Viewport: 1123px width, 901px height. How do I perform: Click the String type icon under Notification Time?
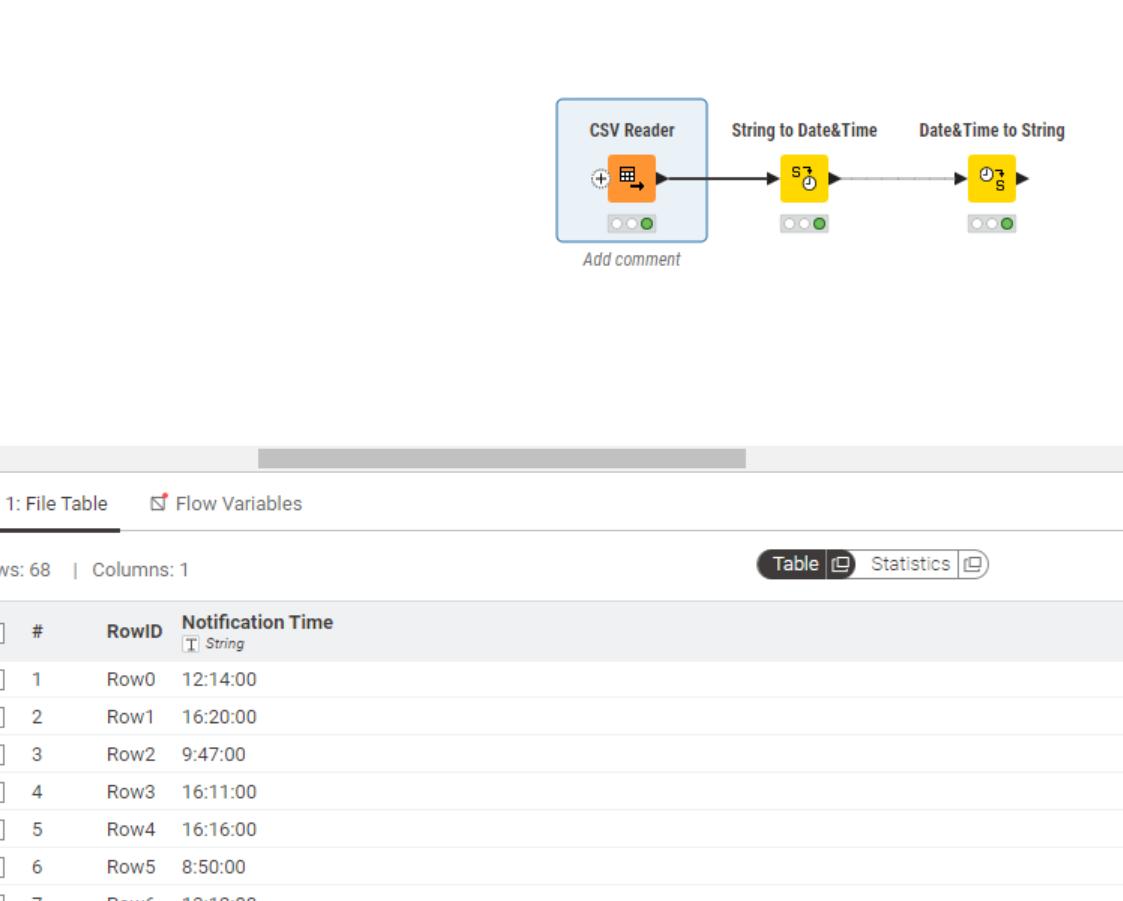[x=190, y=644]
